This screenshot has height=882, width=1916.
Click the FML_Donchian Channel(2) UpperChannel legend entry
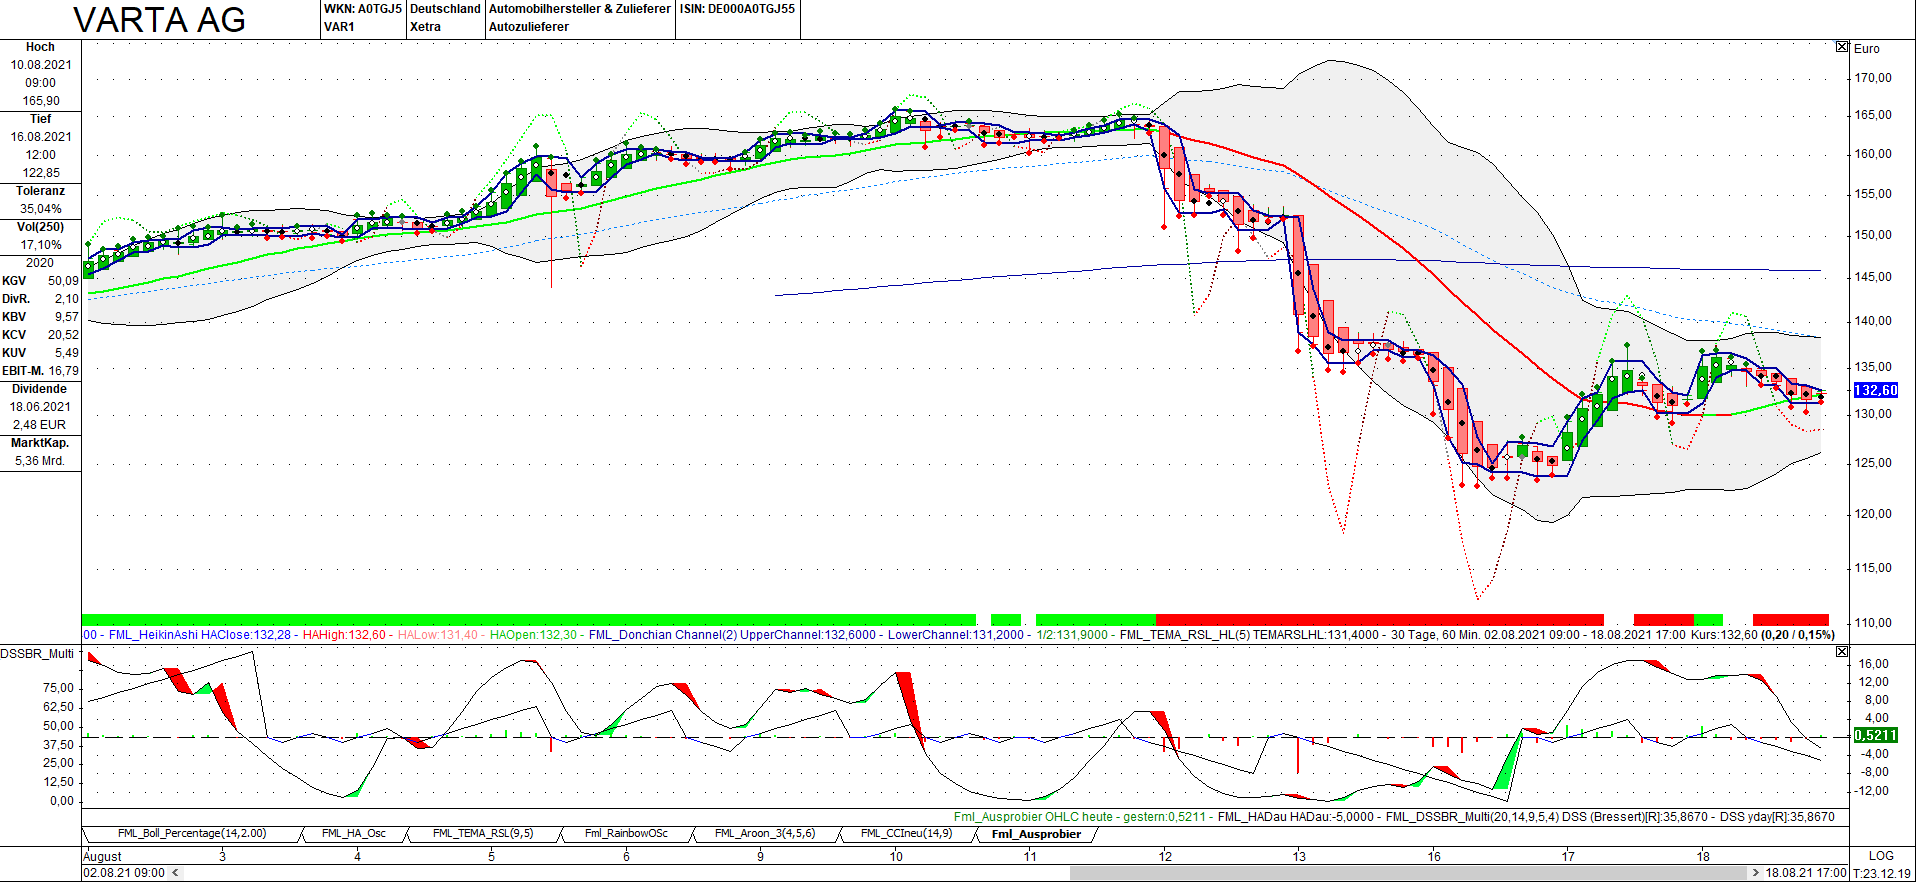point(732,635)
